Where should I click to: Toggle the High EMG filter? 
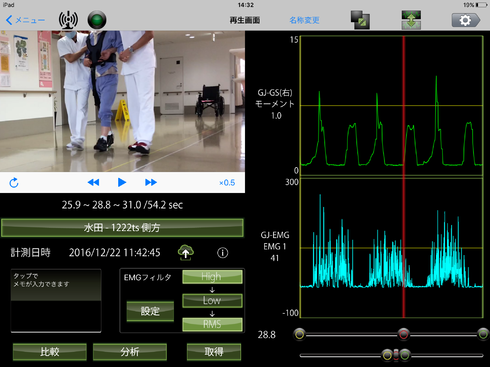(x=212, y=277)
